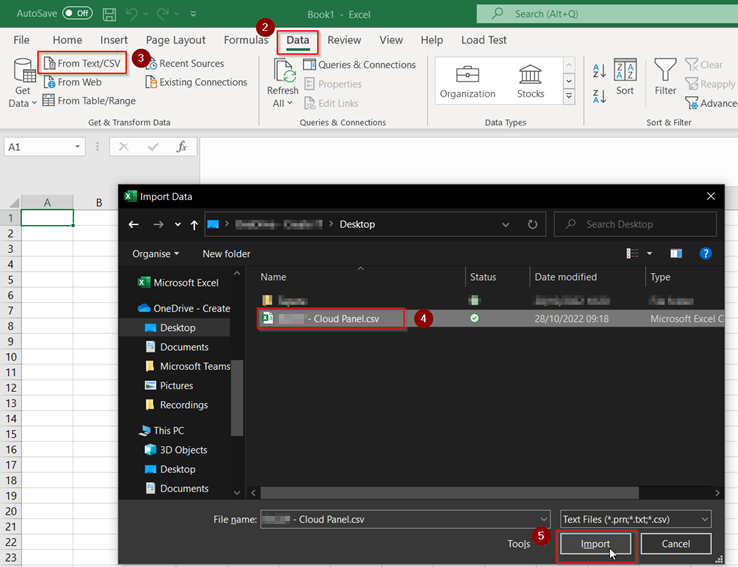
Task: Open the Name Box dropdown arrow
Action: pos(78,147)
